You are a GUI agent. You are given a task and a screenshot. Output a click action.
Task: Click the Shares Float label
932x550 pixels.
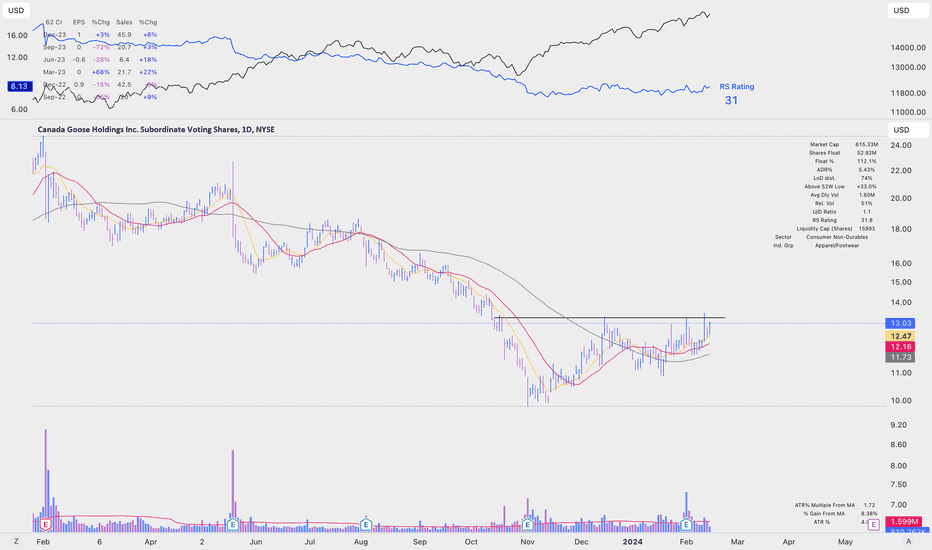point(824,153)
